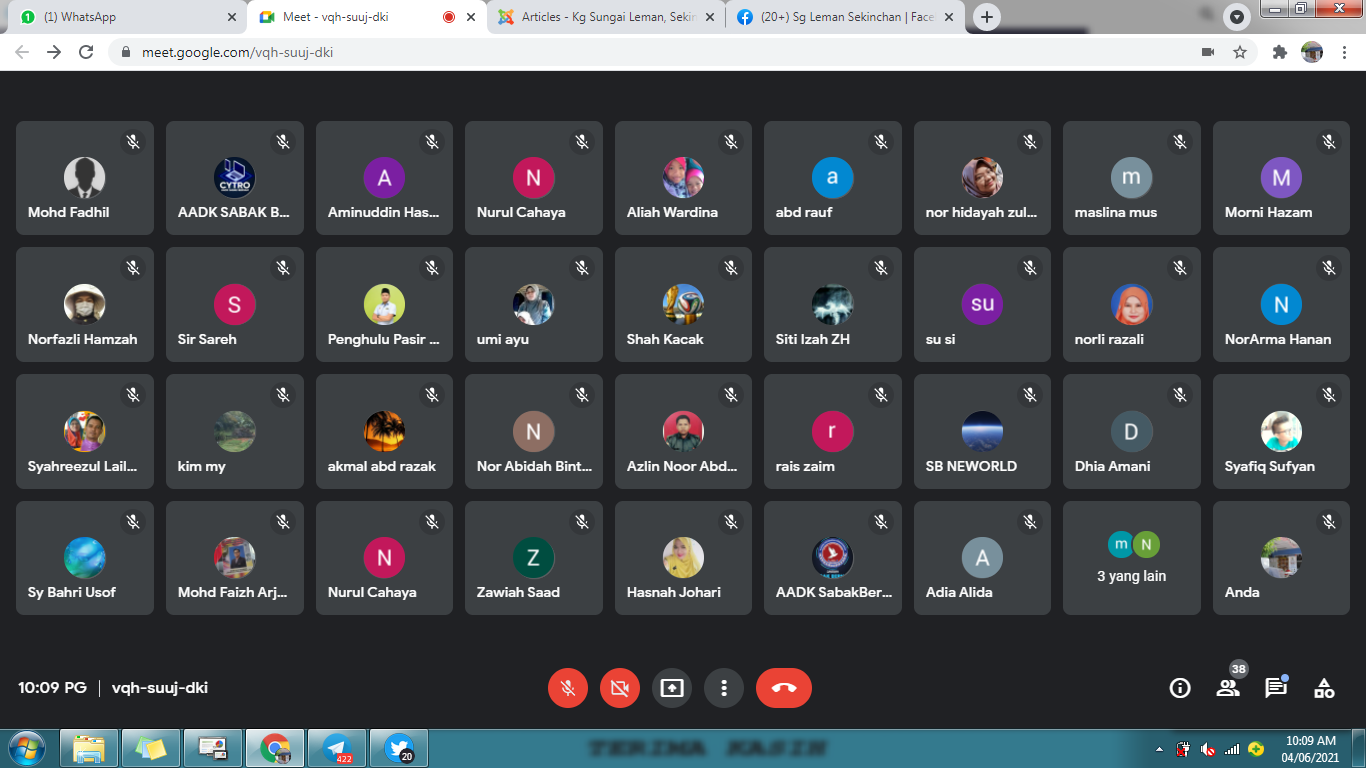
Task: Open the Chrome extensions puzzle icon
Action: point(1279,52)
